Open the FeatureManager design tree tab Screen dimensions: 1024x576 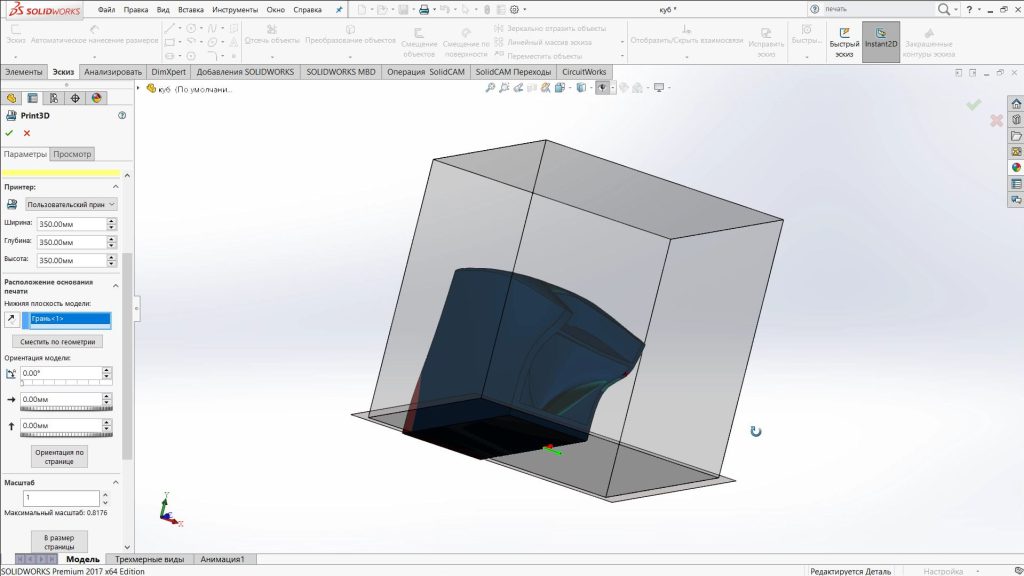[11, 98]
